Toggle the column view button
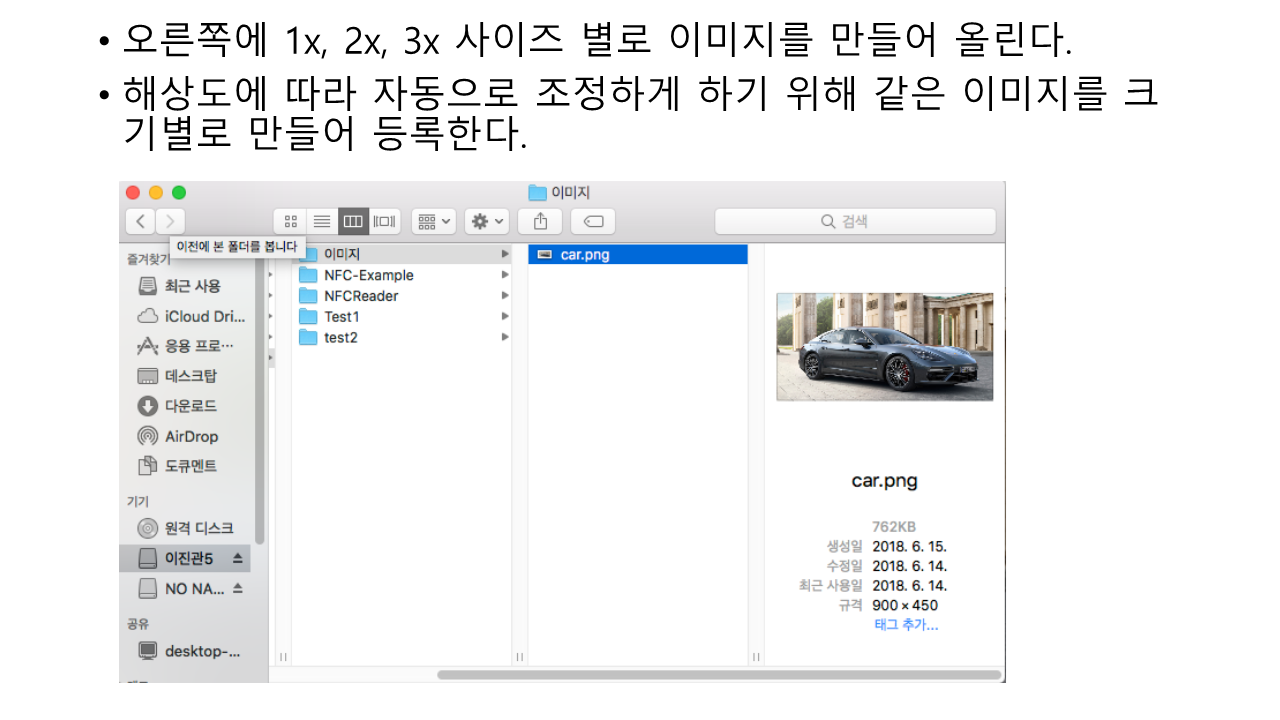1280x720 pixels. click(x=353, y=222)
